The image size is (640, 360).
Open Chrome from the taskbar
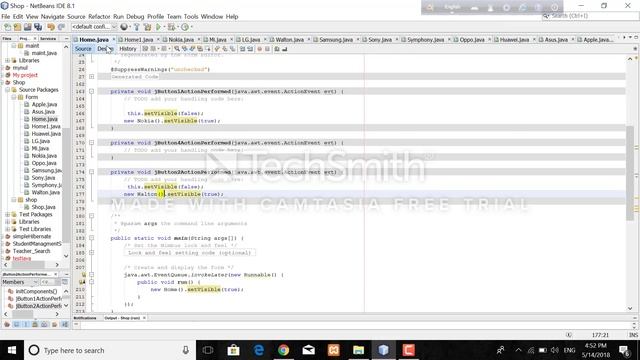283,350
